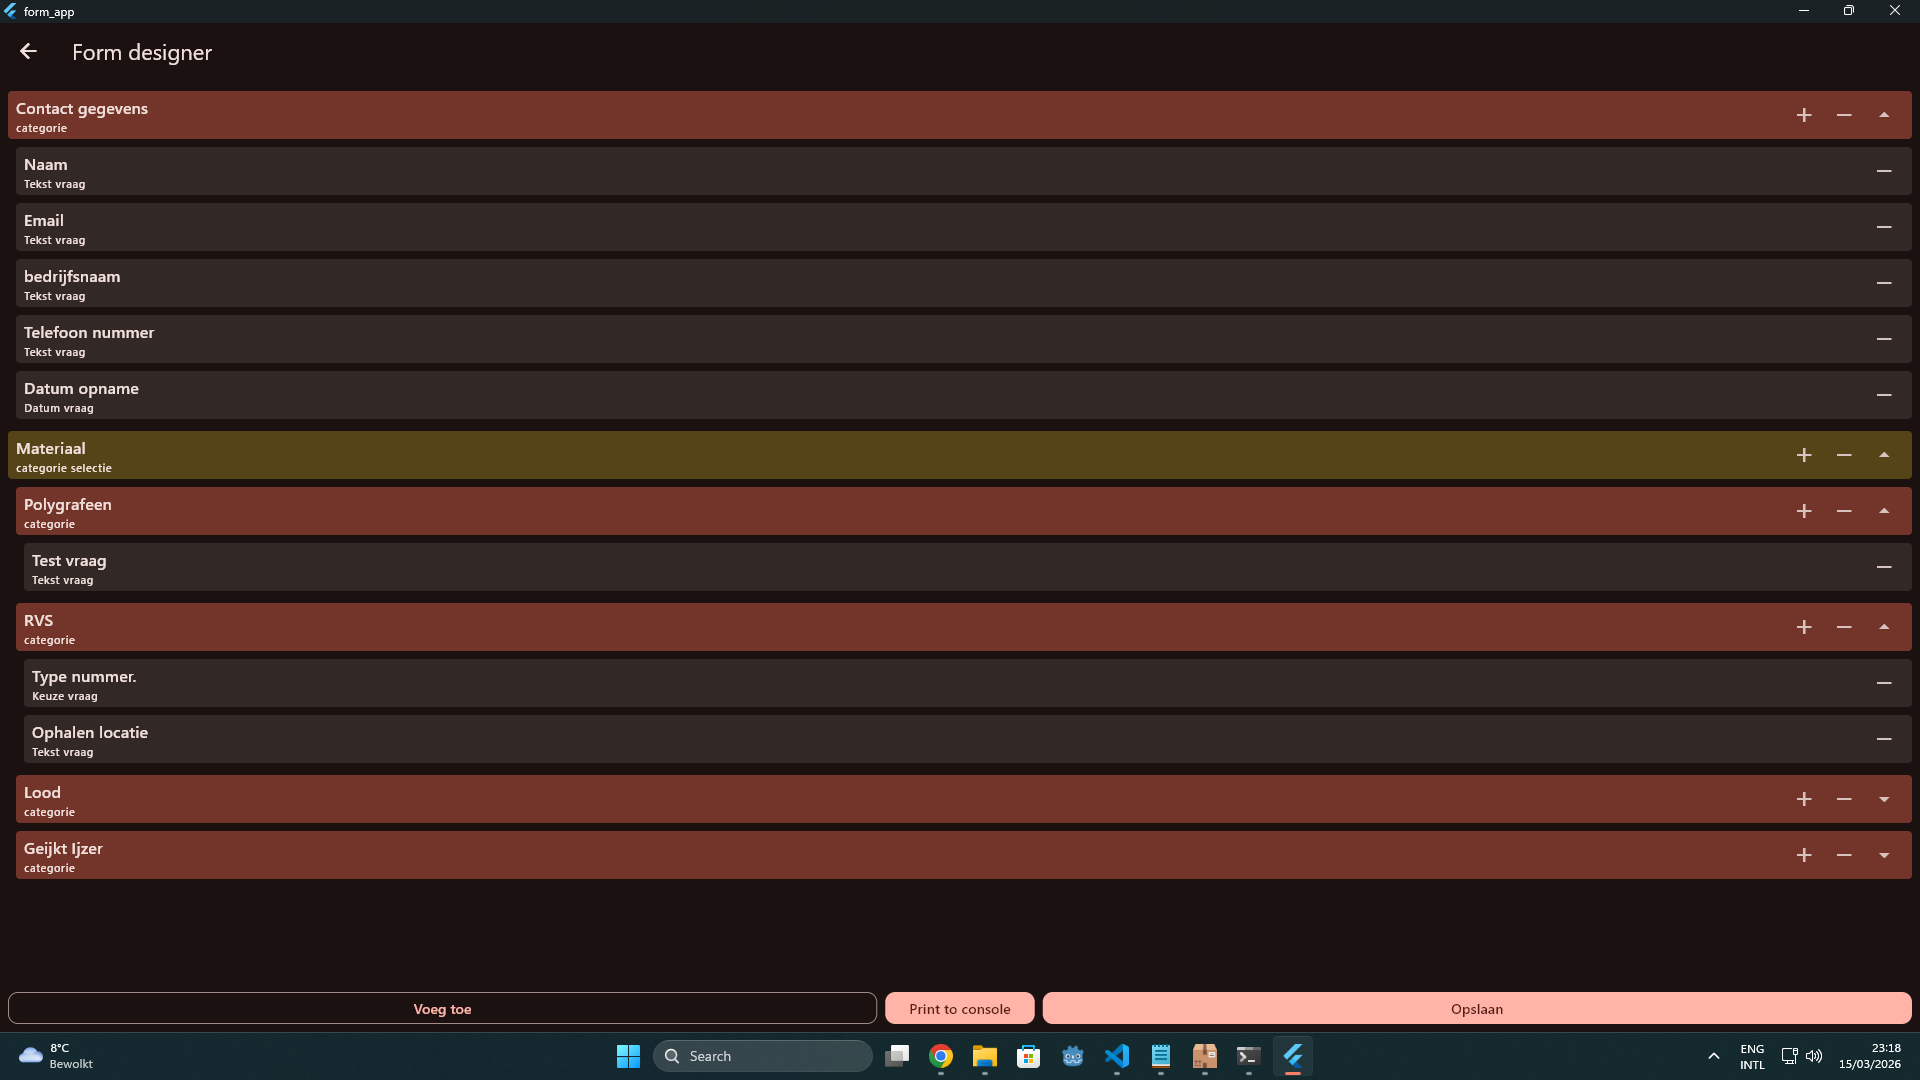Add item to Contact gegevens category
The height and width of the screenshot is (1080, 1920).
(1804, 115)
